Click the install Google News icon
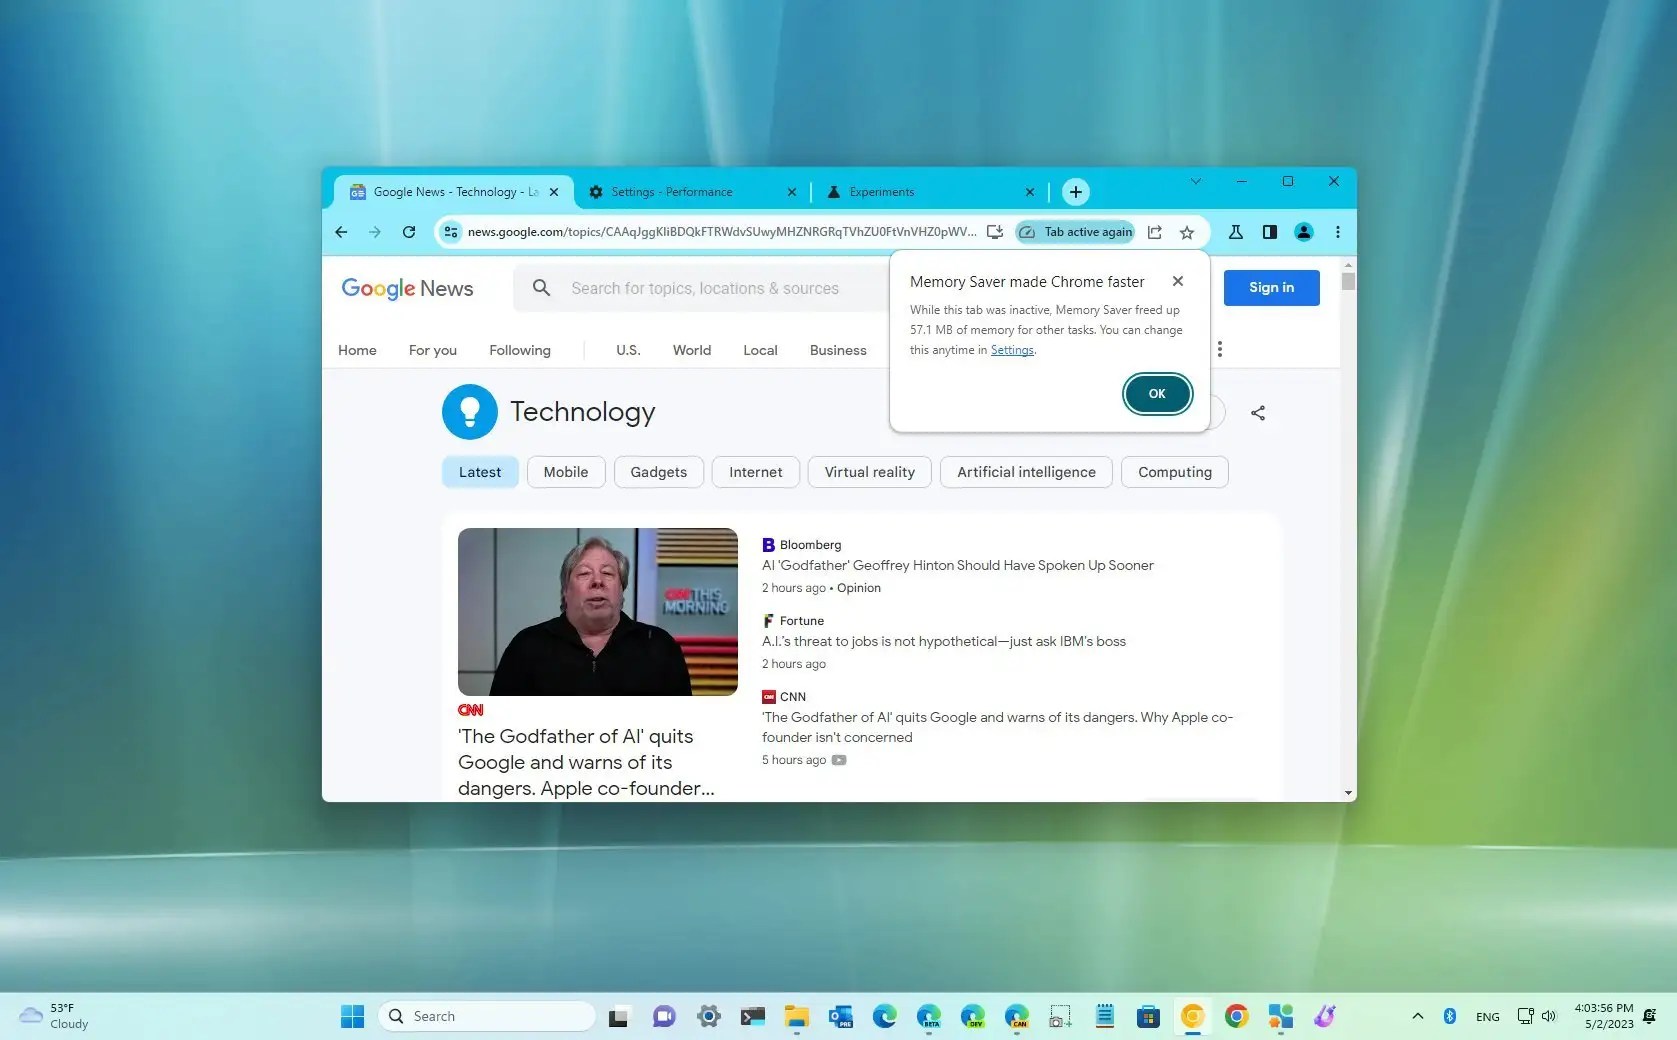Screen dimensions: 1677x1040 coord(994,231)
